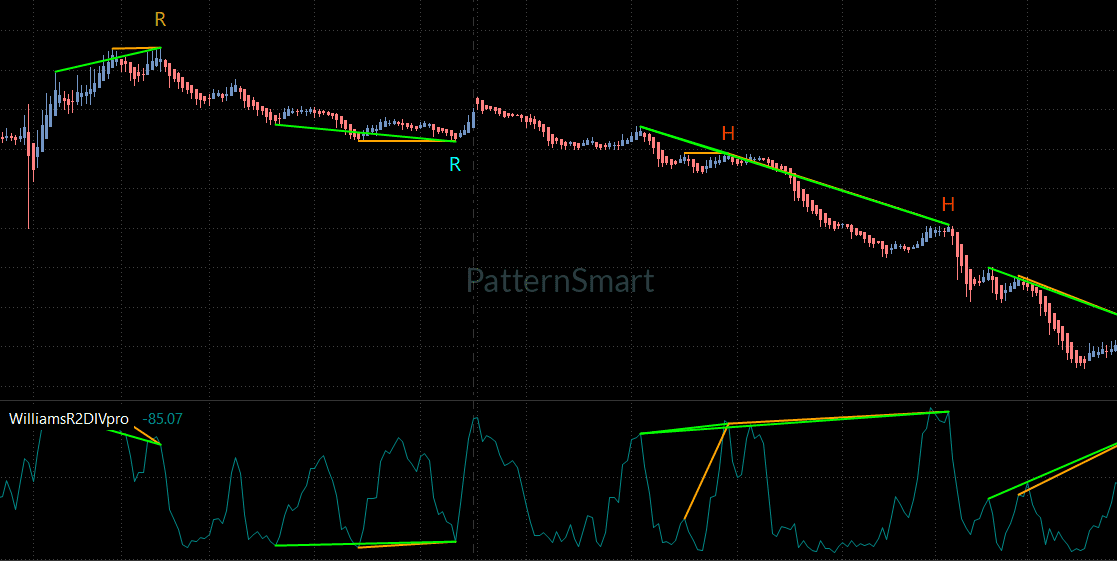Select the green trendline just above the cyan R
This screenshot has height=561, width=1117.
365,133
